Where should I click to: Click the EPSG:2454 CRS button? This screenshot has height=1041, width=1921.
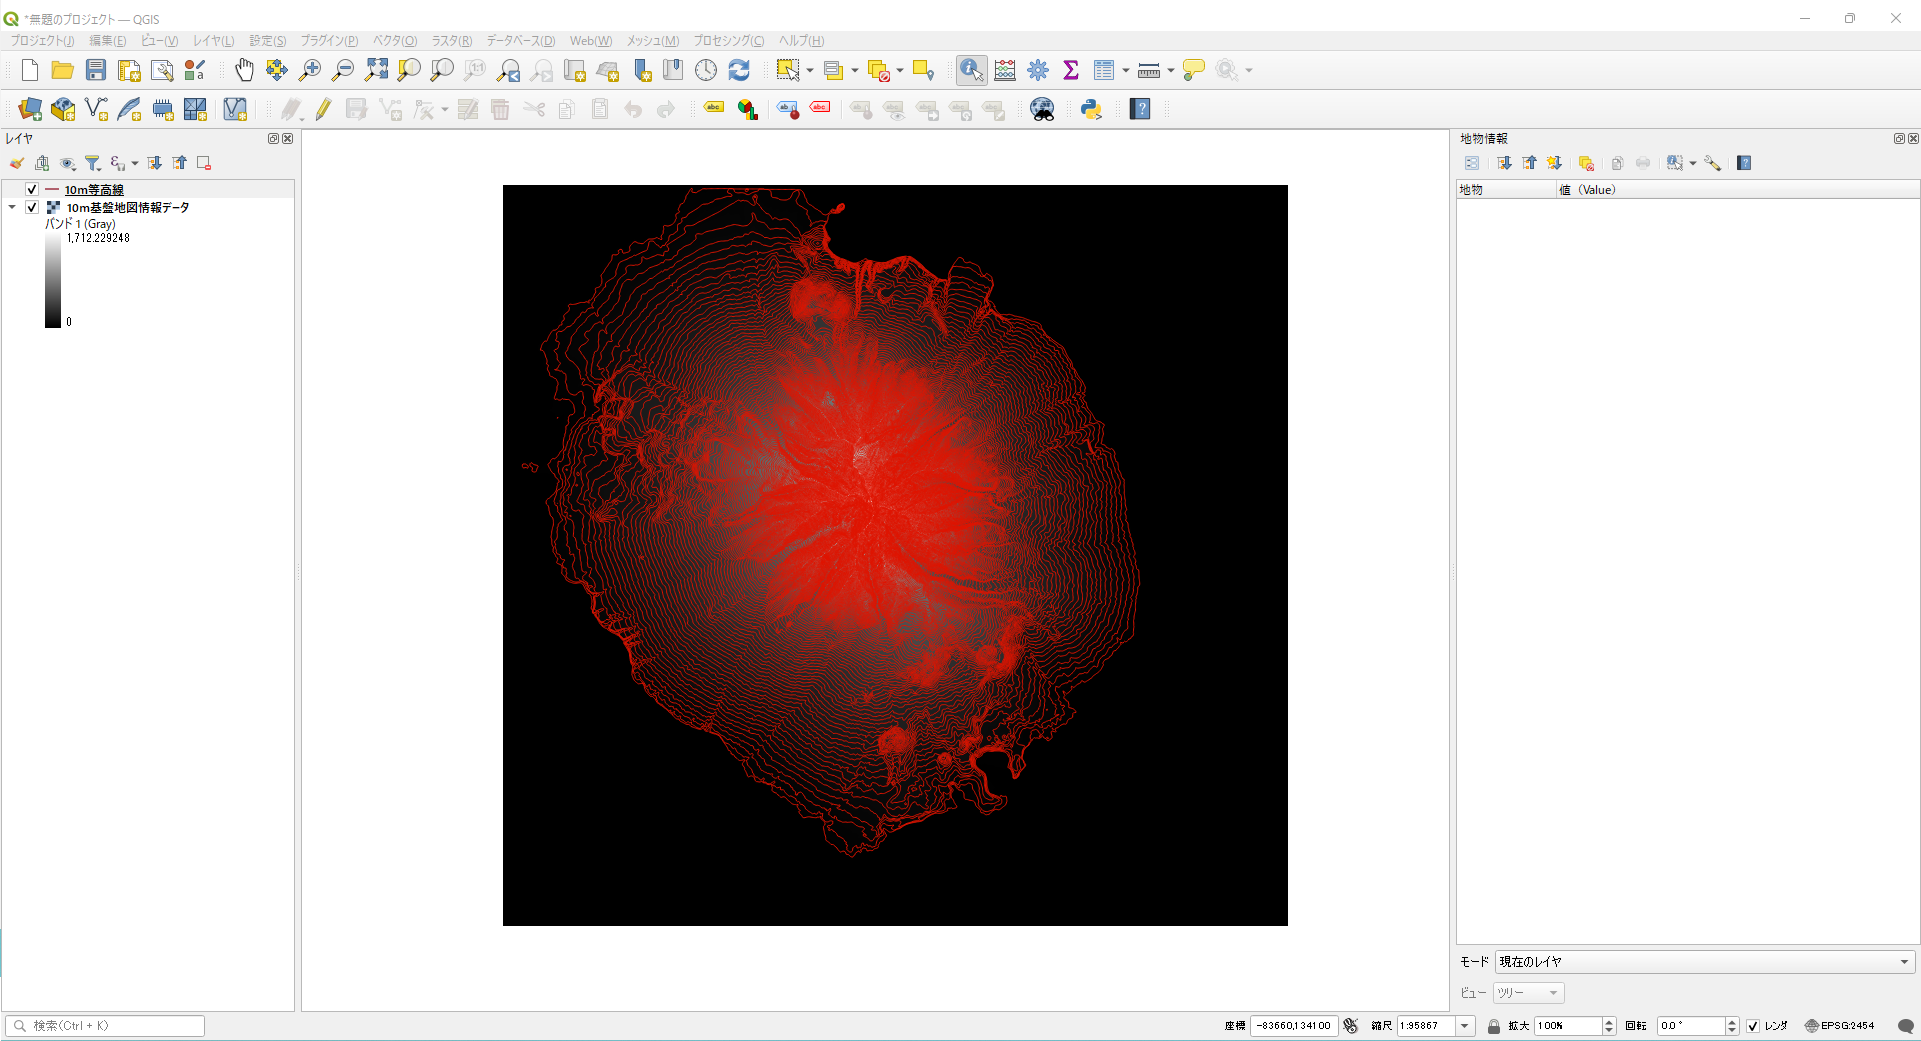point(1839,1026)
